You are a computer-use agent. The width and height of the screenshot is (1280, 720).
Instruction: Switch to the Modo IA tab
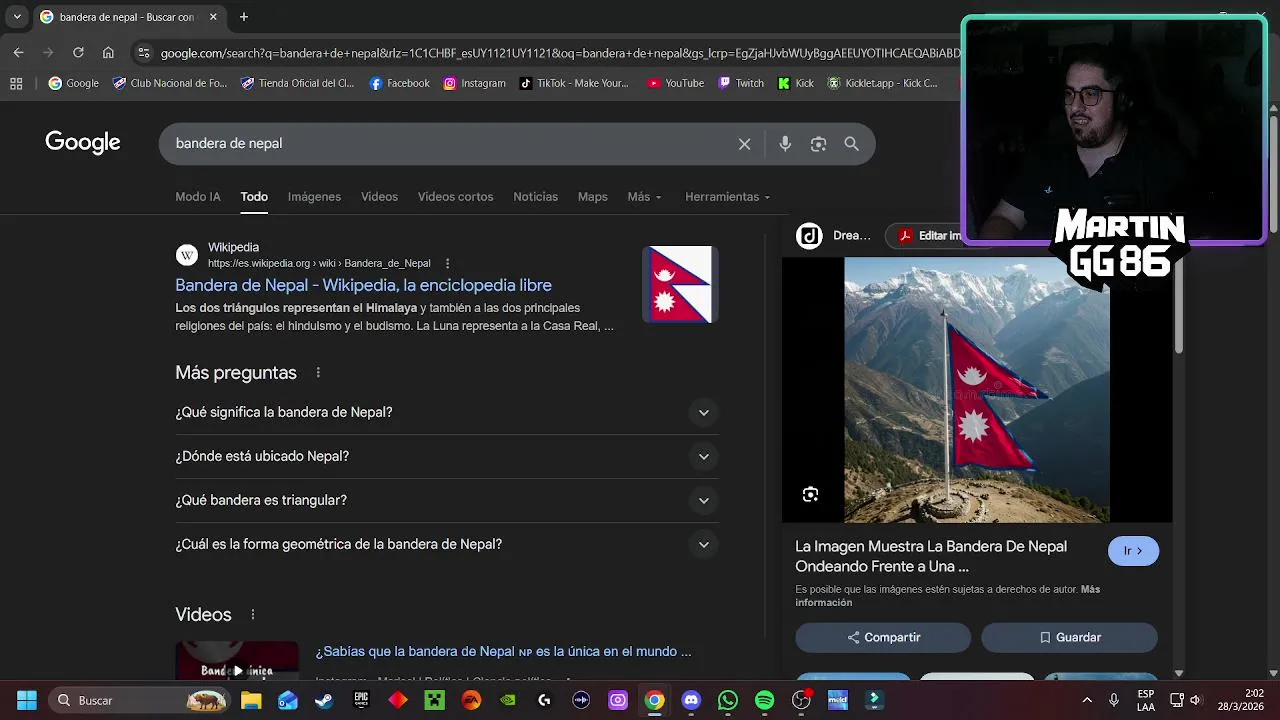click(198, 197)
